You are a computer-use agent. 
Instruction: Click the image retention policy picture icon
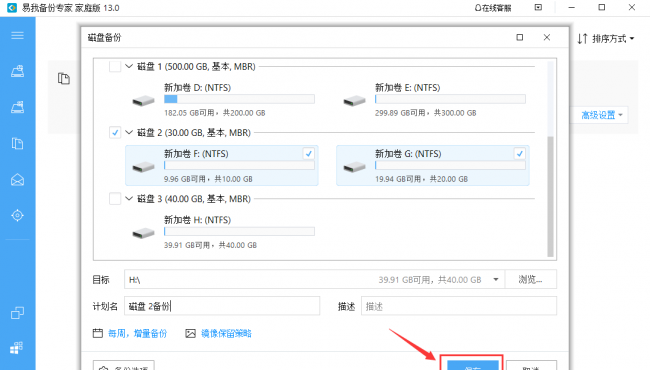coord(190,333)
